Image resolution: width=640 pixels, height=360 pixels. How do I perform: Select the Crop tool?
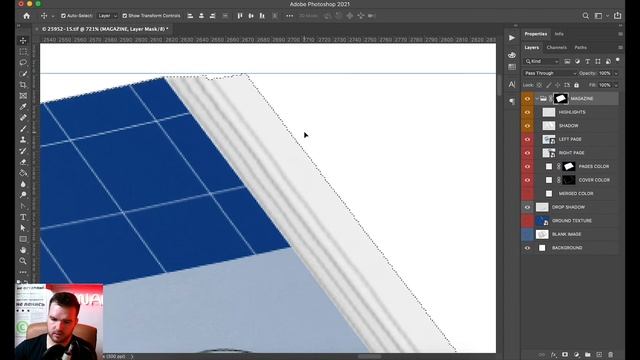pyautogui.click(x=23, y=84)
